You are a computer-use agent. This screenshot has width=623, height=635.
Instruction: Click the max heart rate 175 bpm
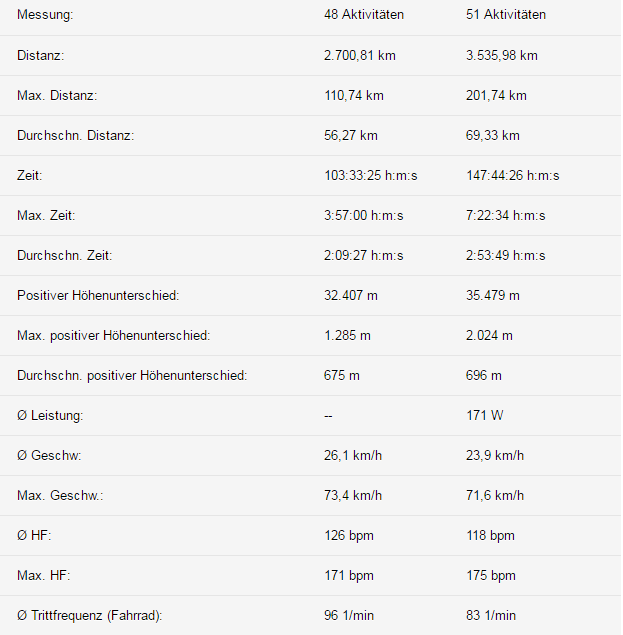point(491,576)
